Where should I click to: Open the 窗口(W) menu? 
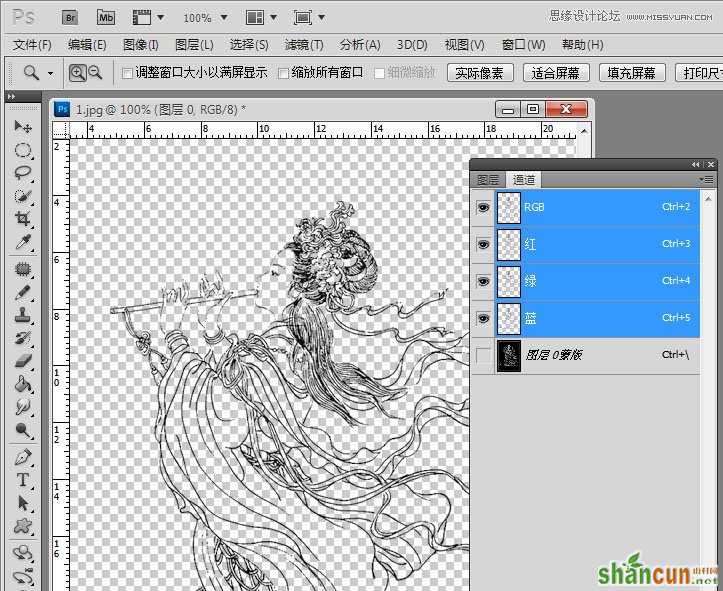[x=523, y=45]
